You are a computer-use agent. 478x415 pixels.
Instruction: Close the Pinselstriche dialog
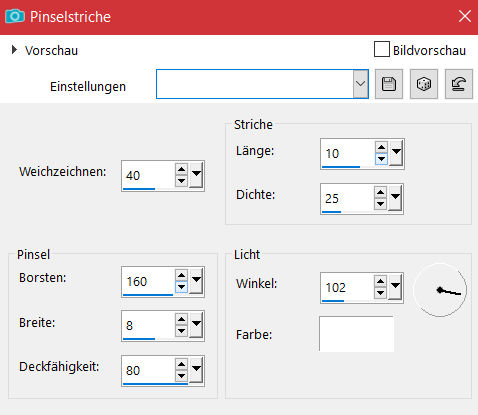click(465, 16)
